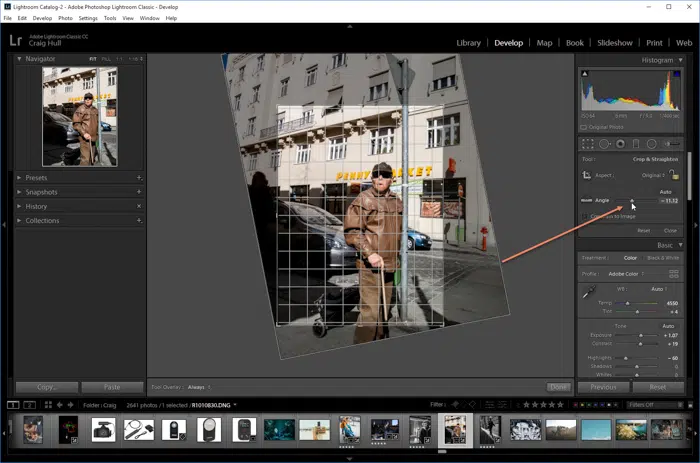Image resolution: width=700 pixels, height=463 pixels.
Task: Select the Adjustment Brush tool
Action: point(672,144)
